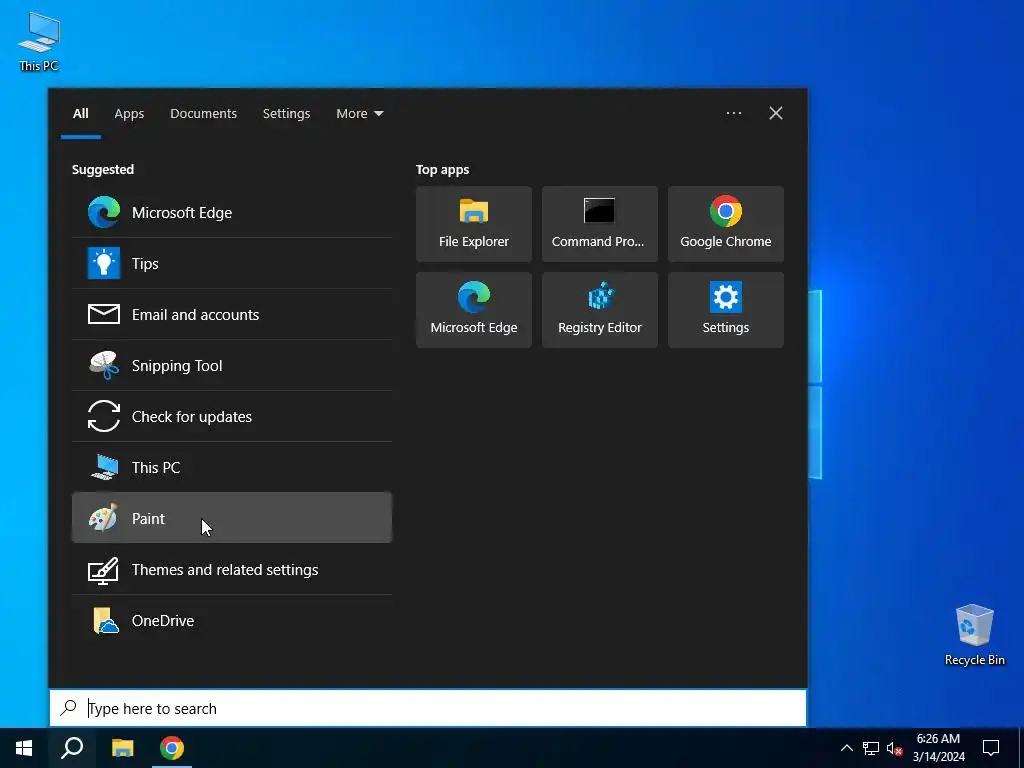Image resolution: width=1024 pixels, height=768 pixels.
Task: Click the taskbar Search button
Action: [x=72, y=748]
